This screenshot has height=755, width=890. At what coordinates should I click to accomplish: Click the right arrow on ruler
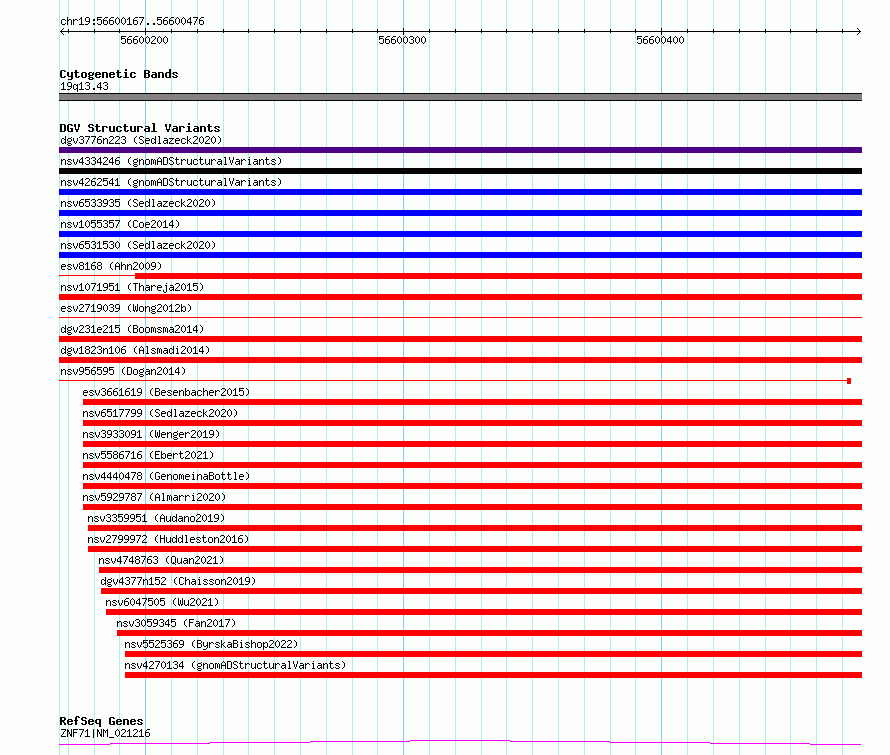[x=858, y=31]
